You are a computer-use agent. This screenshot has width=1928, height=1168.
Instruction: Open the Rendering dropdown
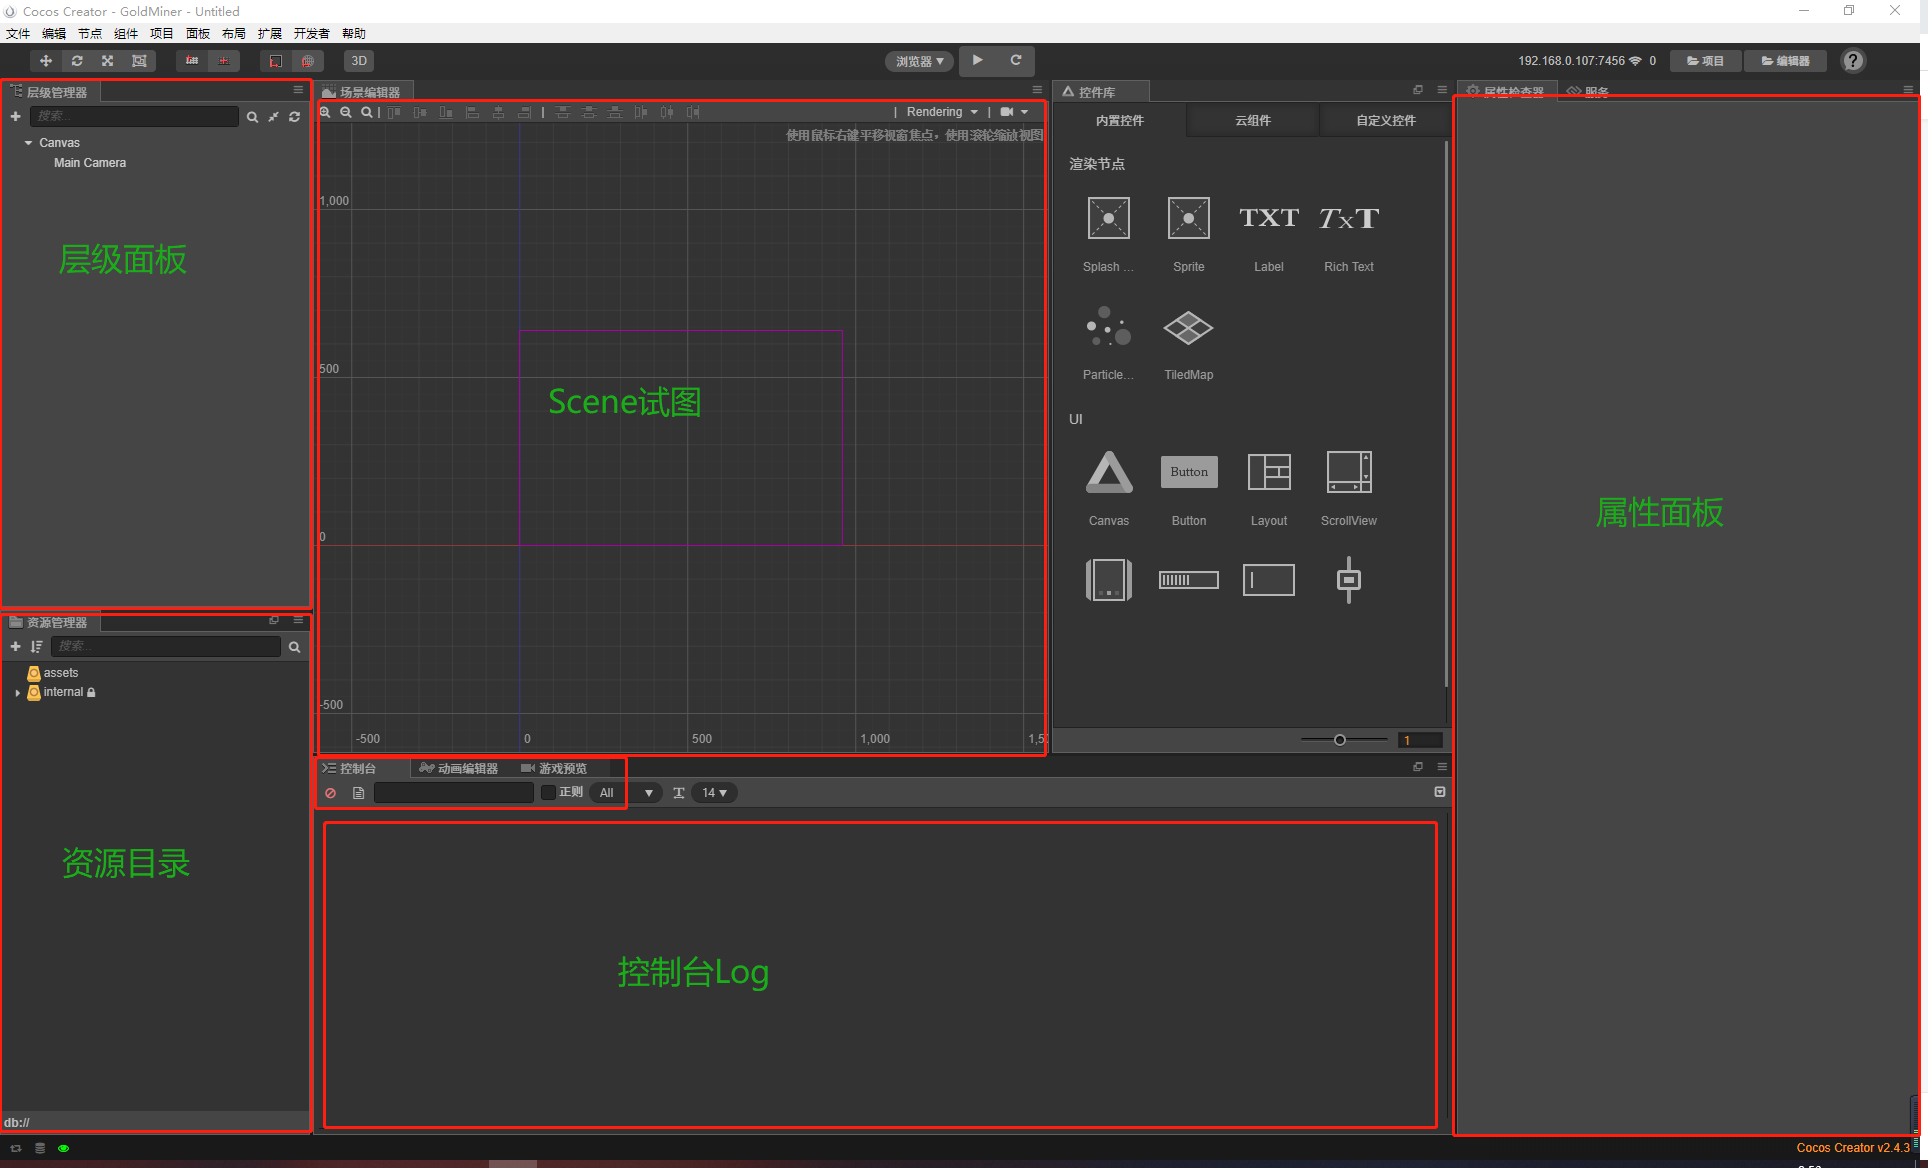click(x=941, y=112)
